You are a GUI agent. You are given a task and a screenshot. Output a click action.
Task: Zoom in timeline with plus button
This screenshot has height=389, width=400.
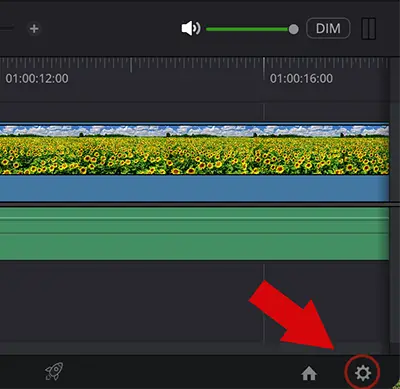[34, 29]
